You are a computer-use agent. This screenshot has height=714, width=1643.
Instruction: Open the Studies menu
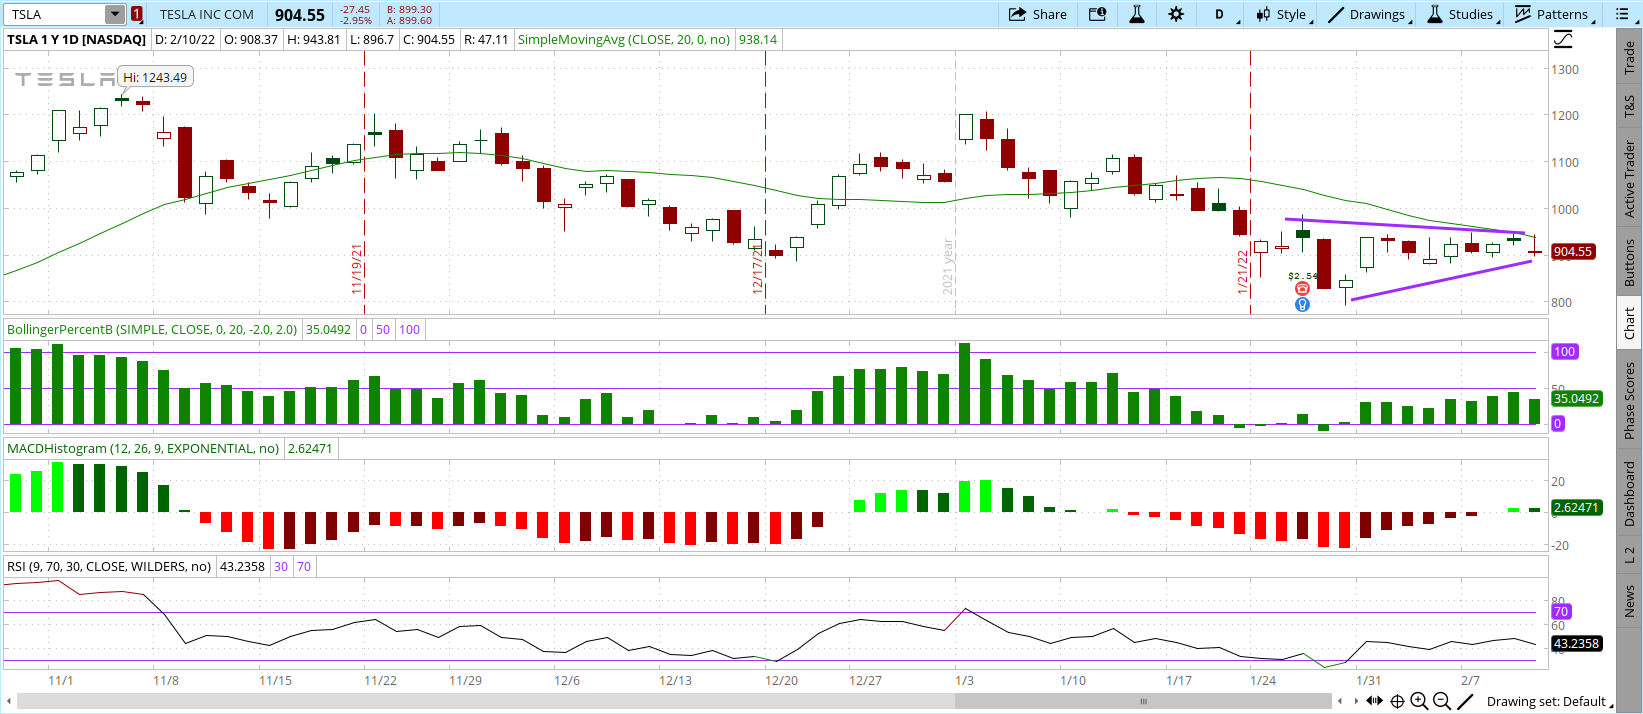[1462, 14]
